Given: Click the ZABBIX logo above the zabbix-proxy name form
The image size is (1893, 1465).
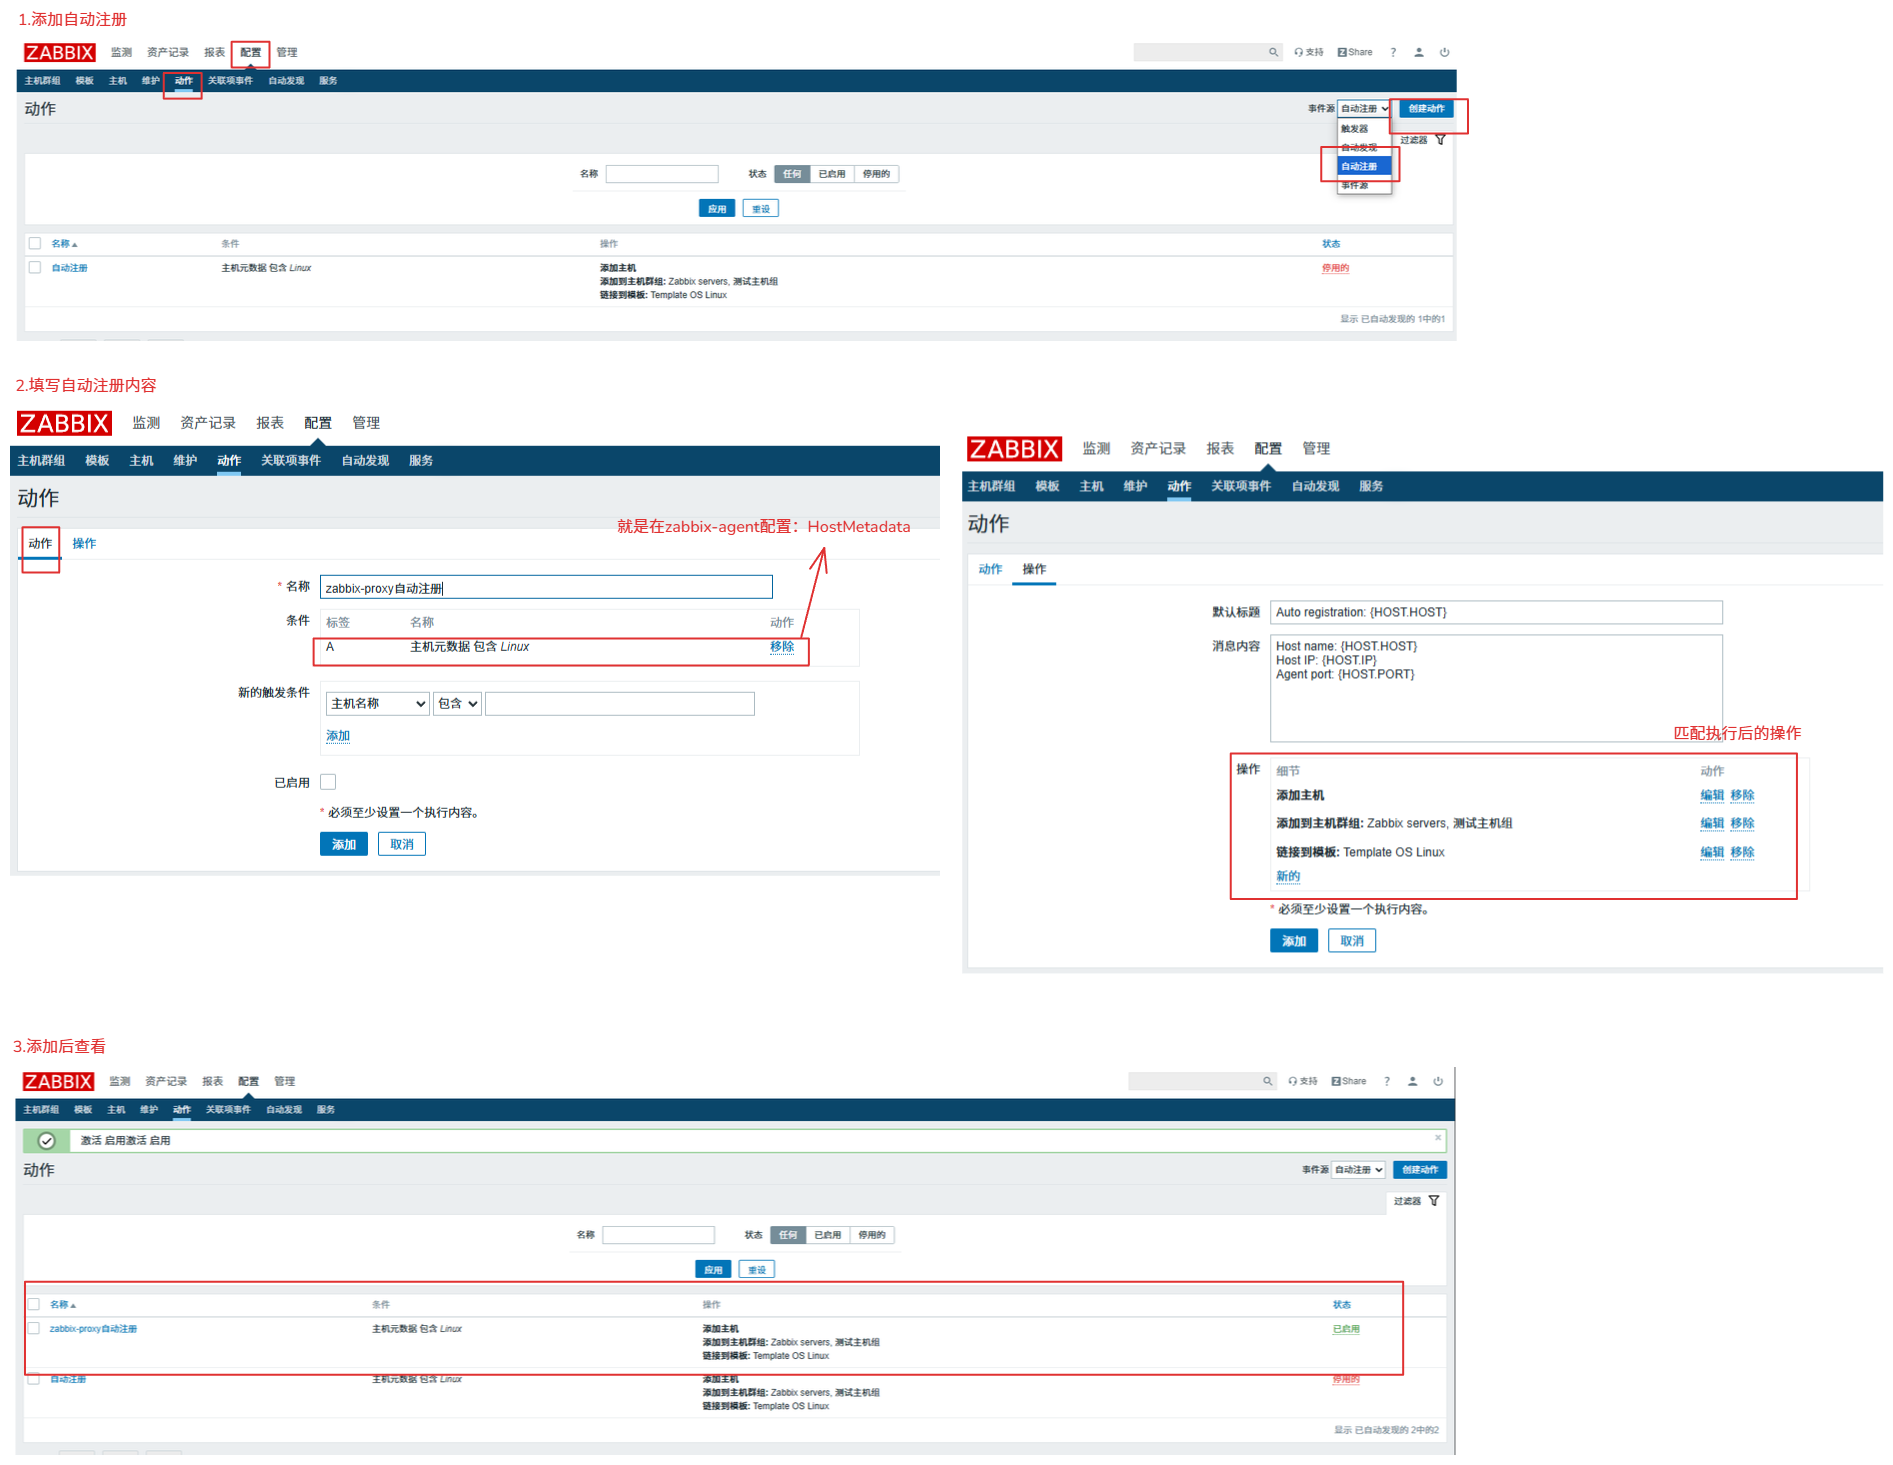Looking at the screenshot, I should point(64,423).
